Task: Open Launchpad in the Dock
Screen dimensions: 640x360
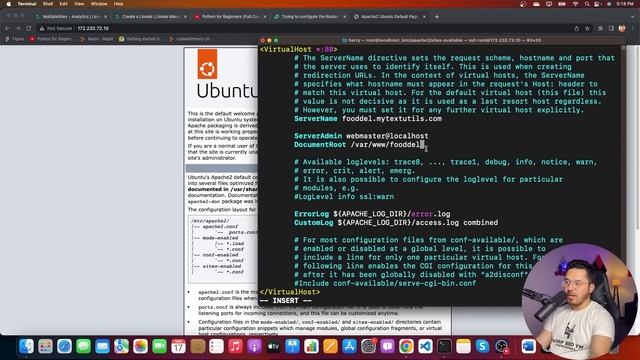Action: (45, 347)
